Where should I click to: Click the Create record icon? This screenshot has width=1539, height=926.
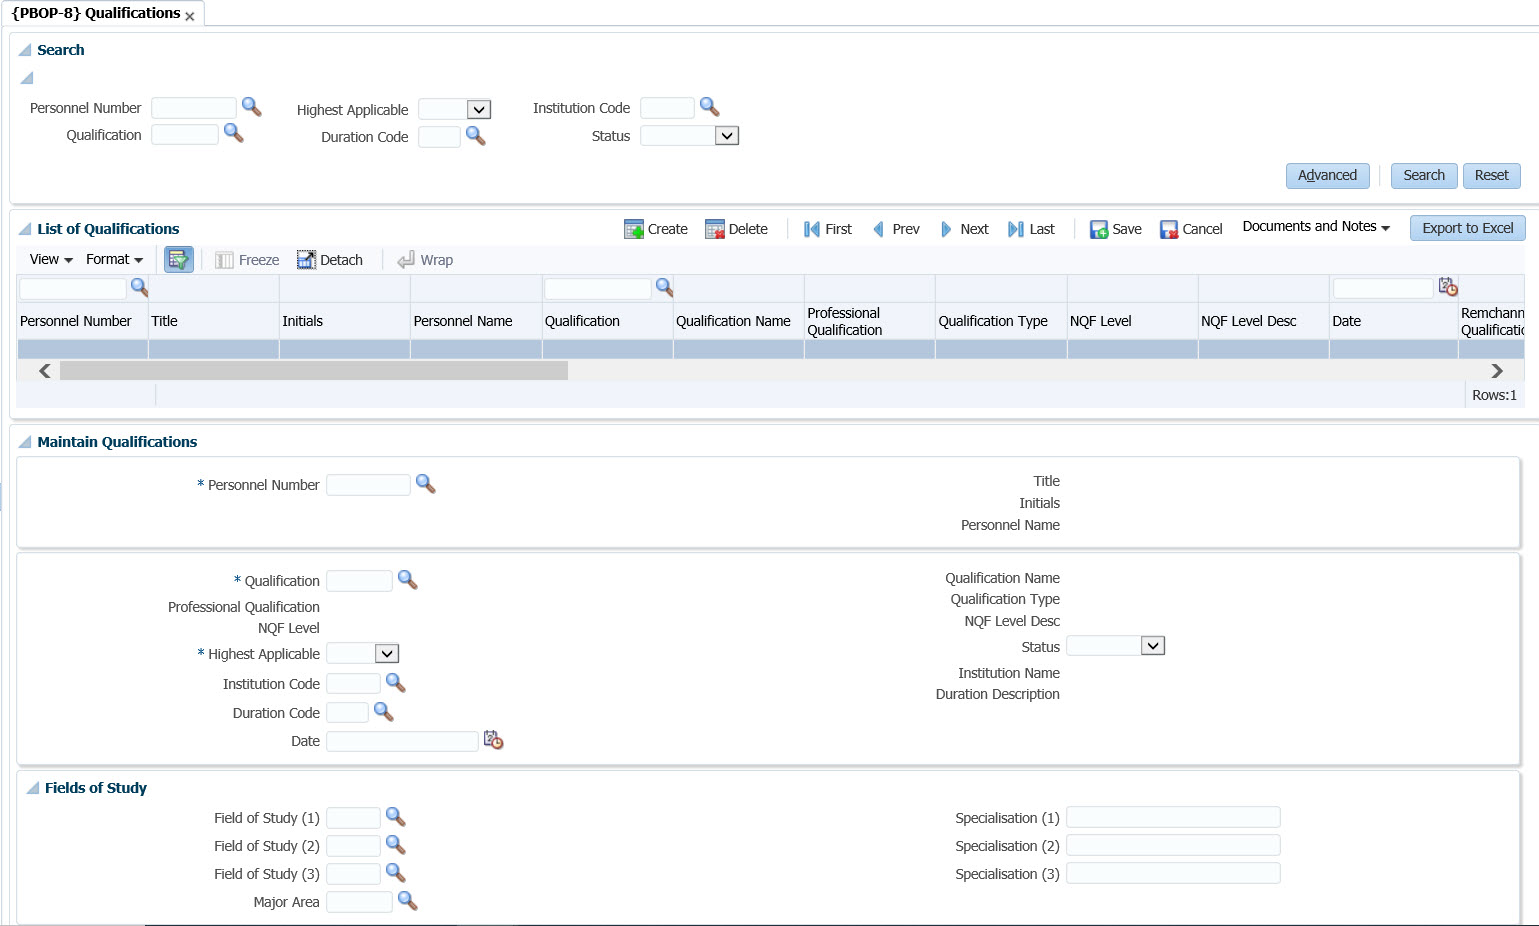click(634, 229)
